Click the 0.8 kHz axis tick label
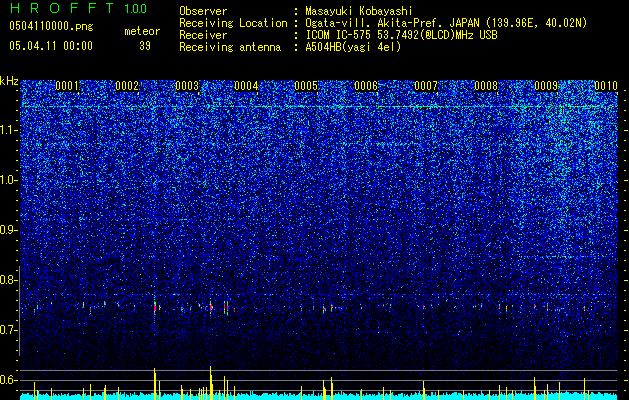 (x=9, y=280)
